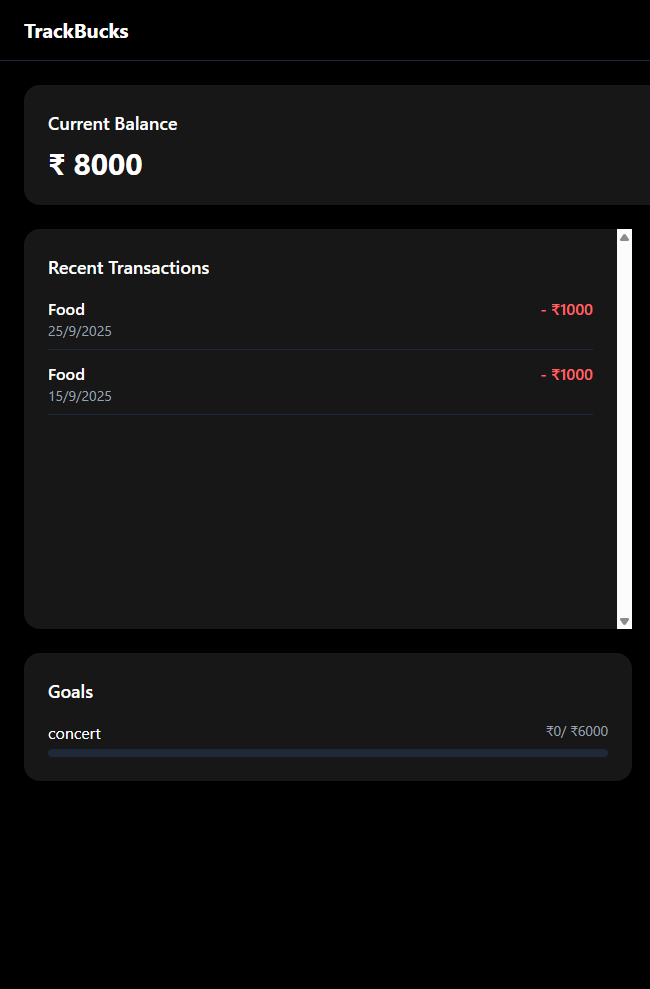Click the 8000 balance figure
Image resolution: width=650 pixels, height=989 pixels.
coord(108,165)
